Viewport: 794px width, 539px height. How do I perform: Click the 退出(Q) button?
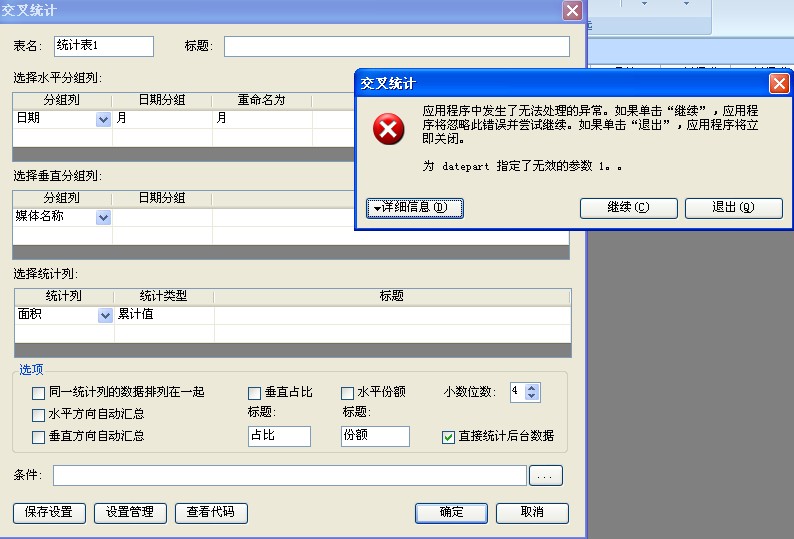(734, 208)
